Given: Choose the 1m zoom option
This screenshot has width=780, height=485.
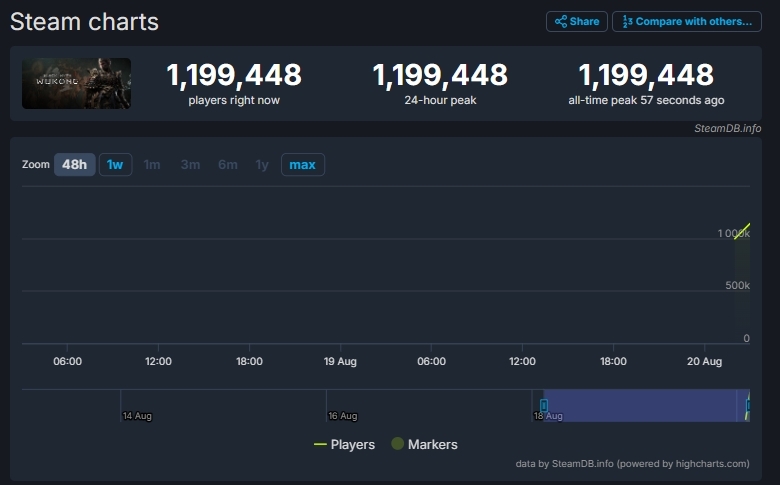Looking at the screenshot, I should [152, 165].
